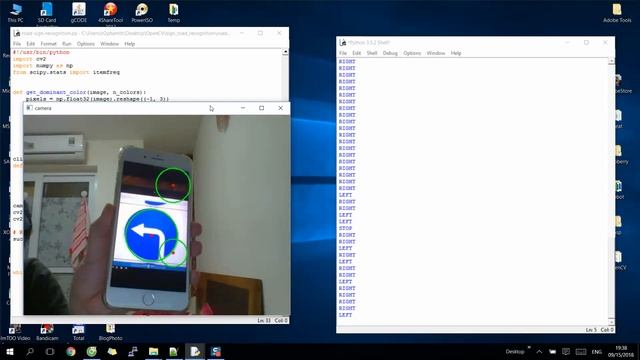
Task: Open the Windows Start menu
Action: pyautogui.click(x=10, y=351)
